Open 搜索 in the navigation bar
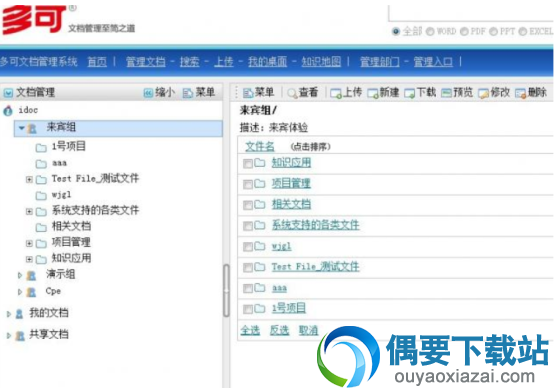This screenshot has height=388, width=560. pos(190,62)
